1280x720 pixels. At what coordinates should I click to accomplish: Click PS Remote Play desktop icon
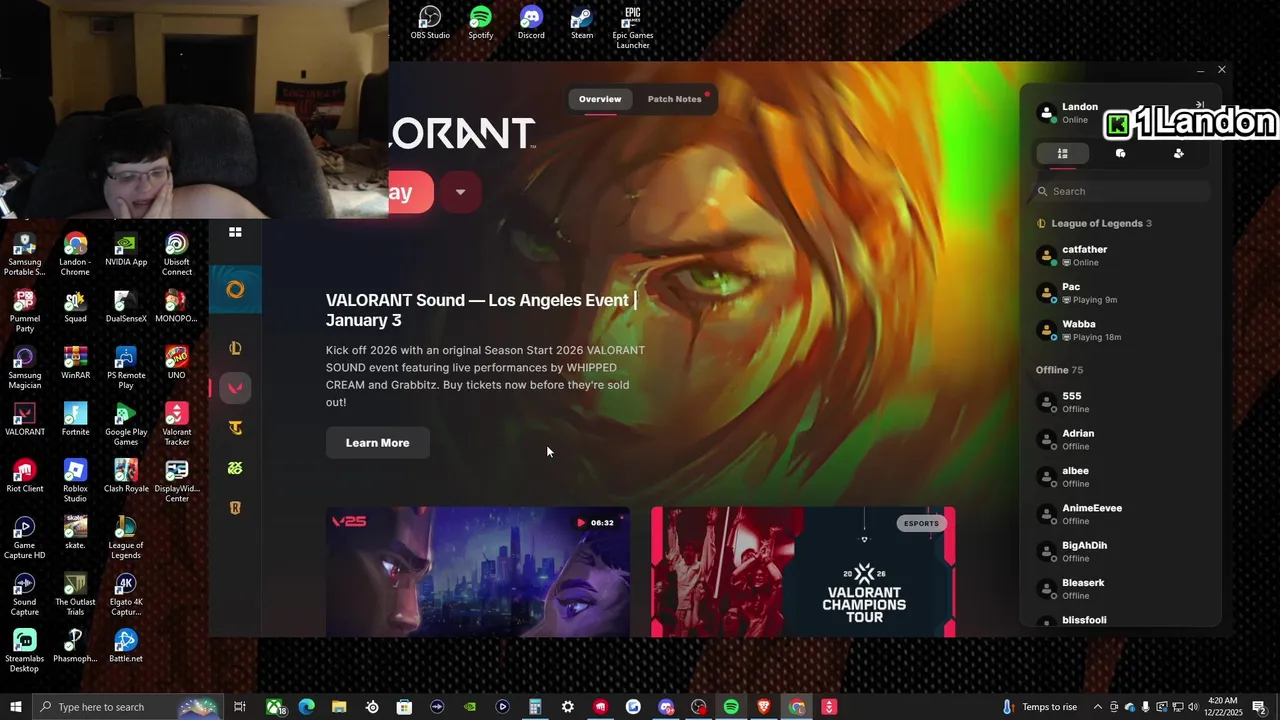126,368
